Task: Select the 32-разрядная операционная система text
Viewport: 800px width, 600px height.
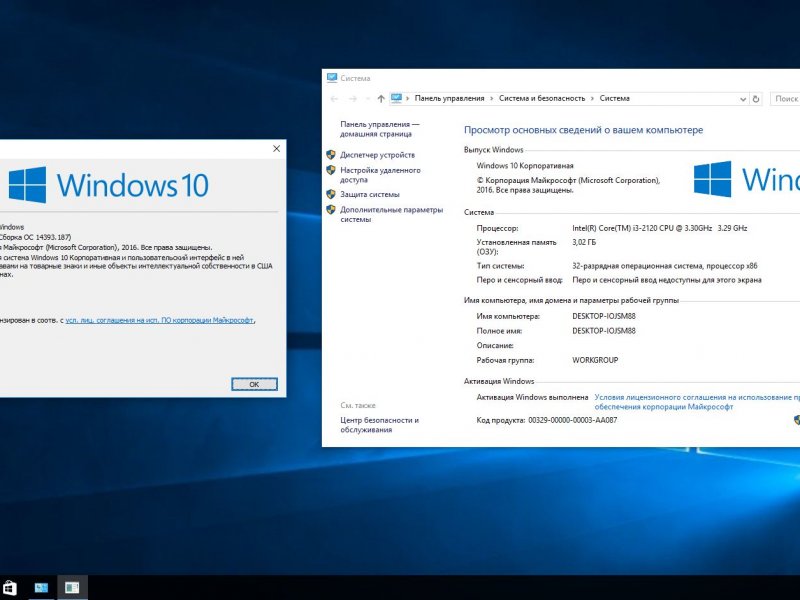Action: (664, 266)
